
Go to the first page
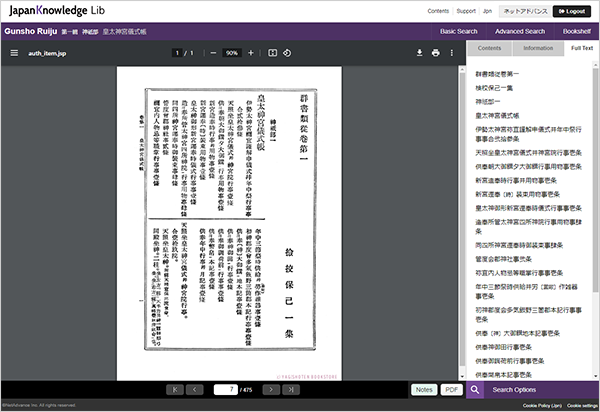[176, 389]
